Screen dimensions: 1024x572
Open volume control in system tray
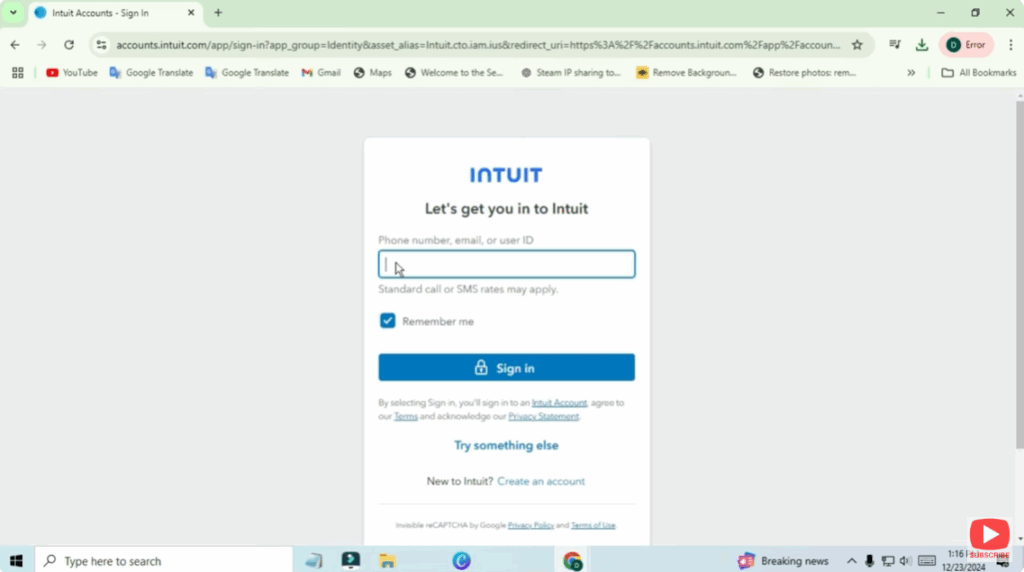tap(905, 561)
